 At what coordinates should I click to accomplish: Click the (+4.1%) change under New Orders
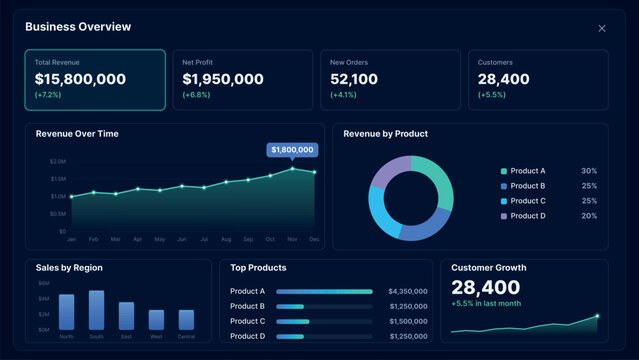[x=344, y=95]
